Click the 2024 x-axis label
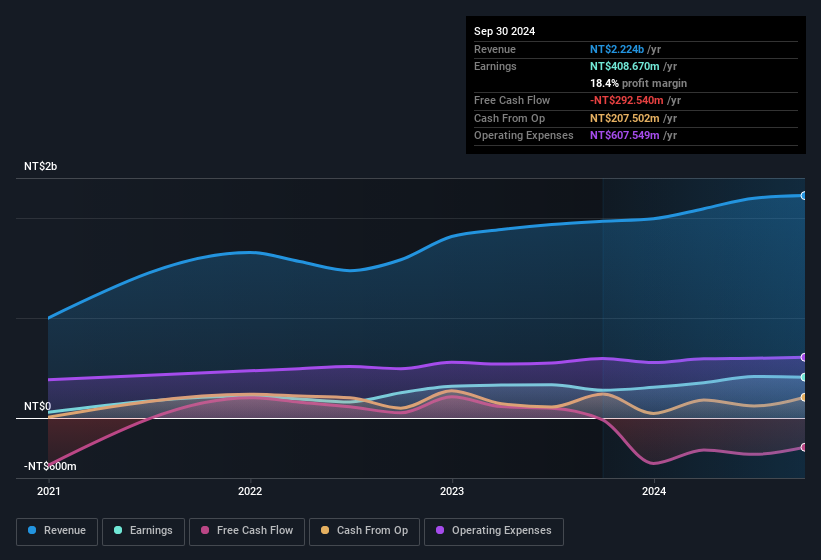Viewport: 821px width, 560px height. click(x=654, y=491)
